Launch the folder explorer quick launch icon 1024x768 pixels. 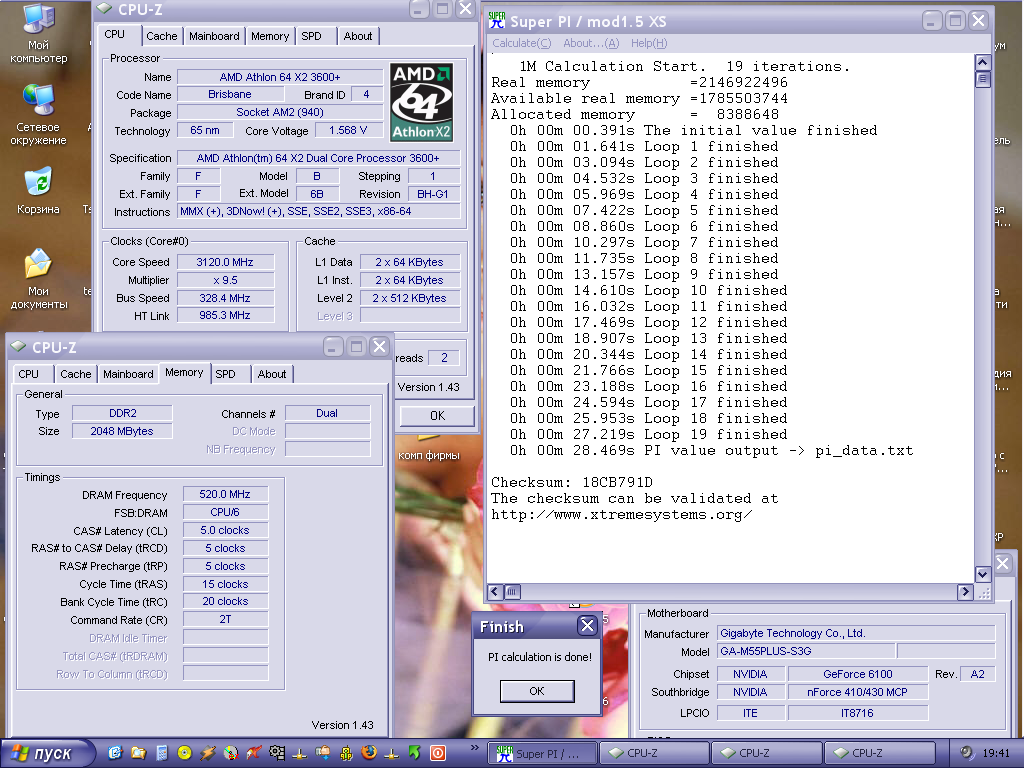[138, 753]
